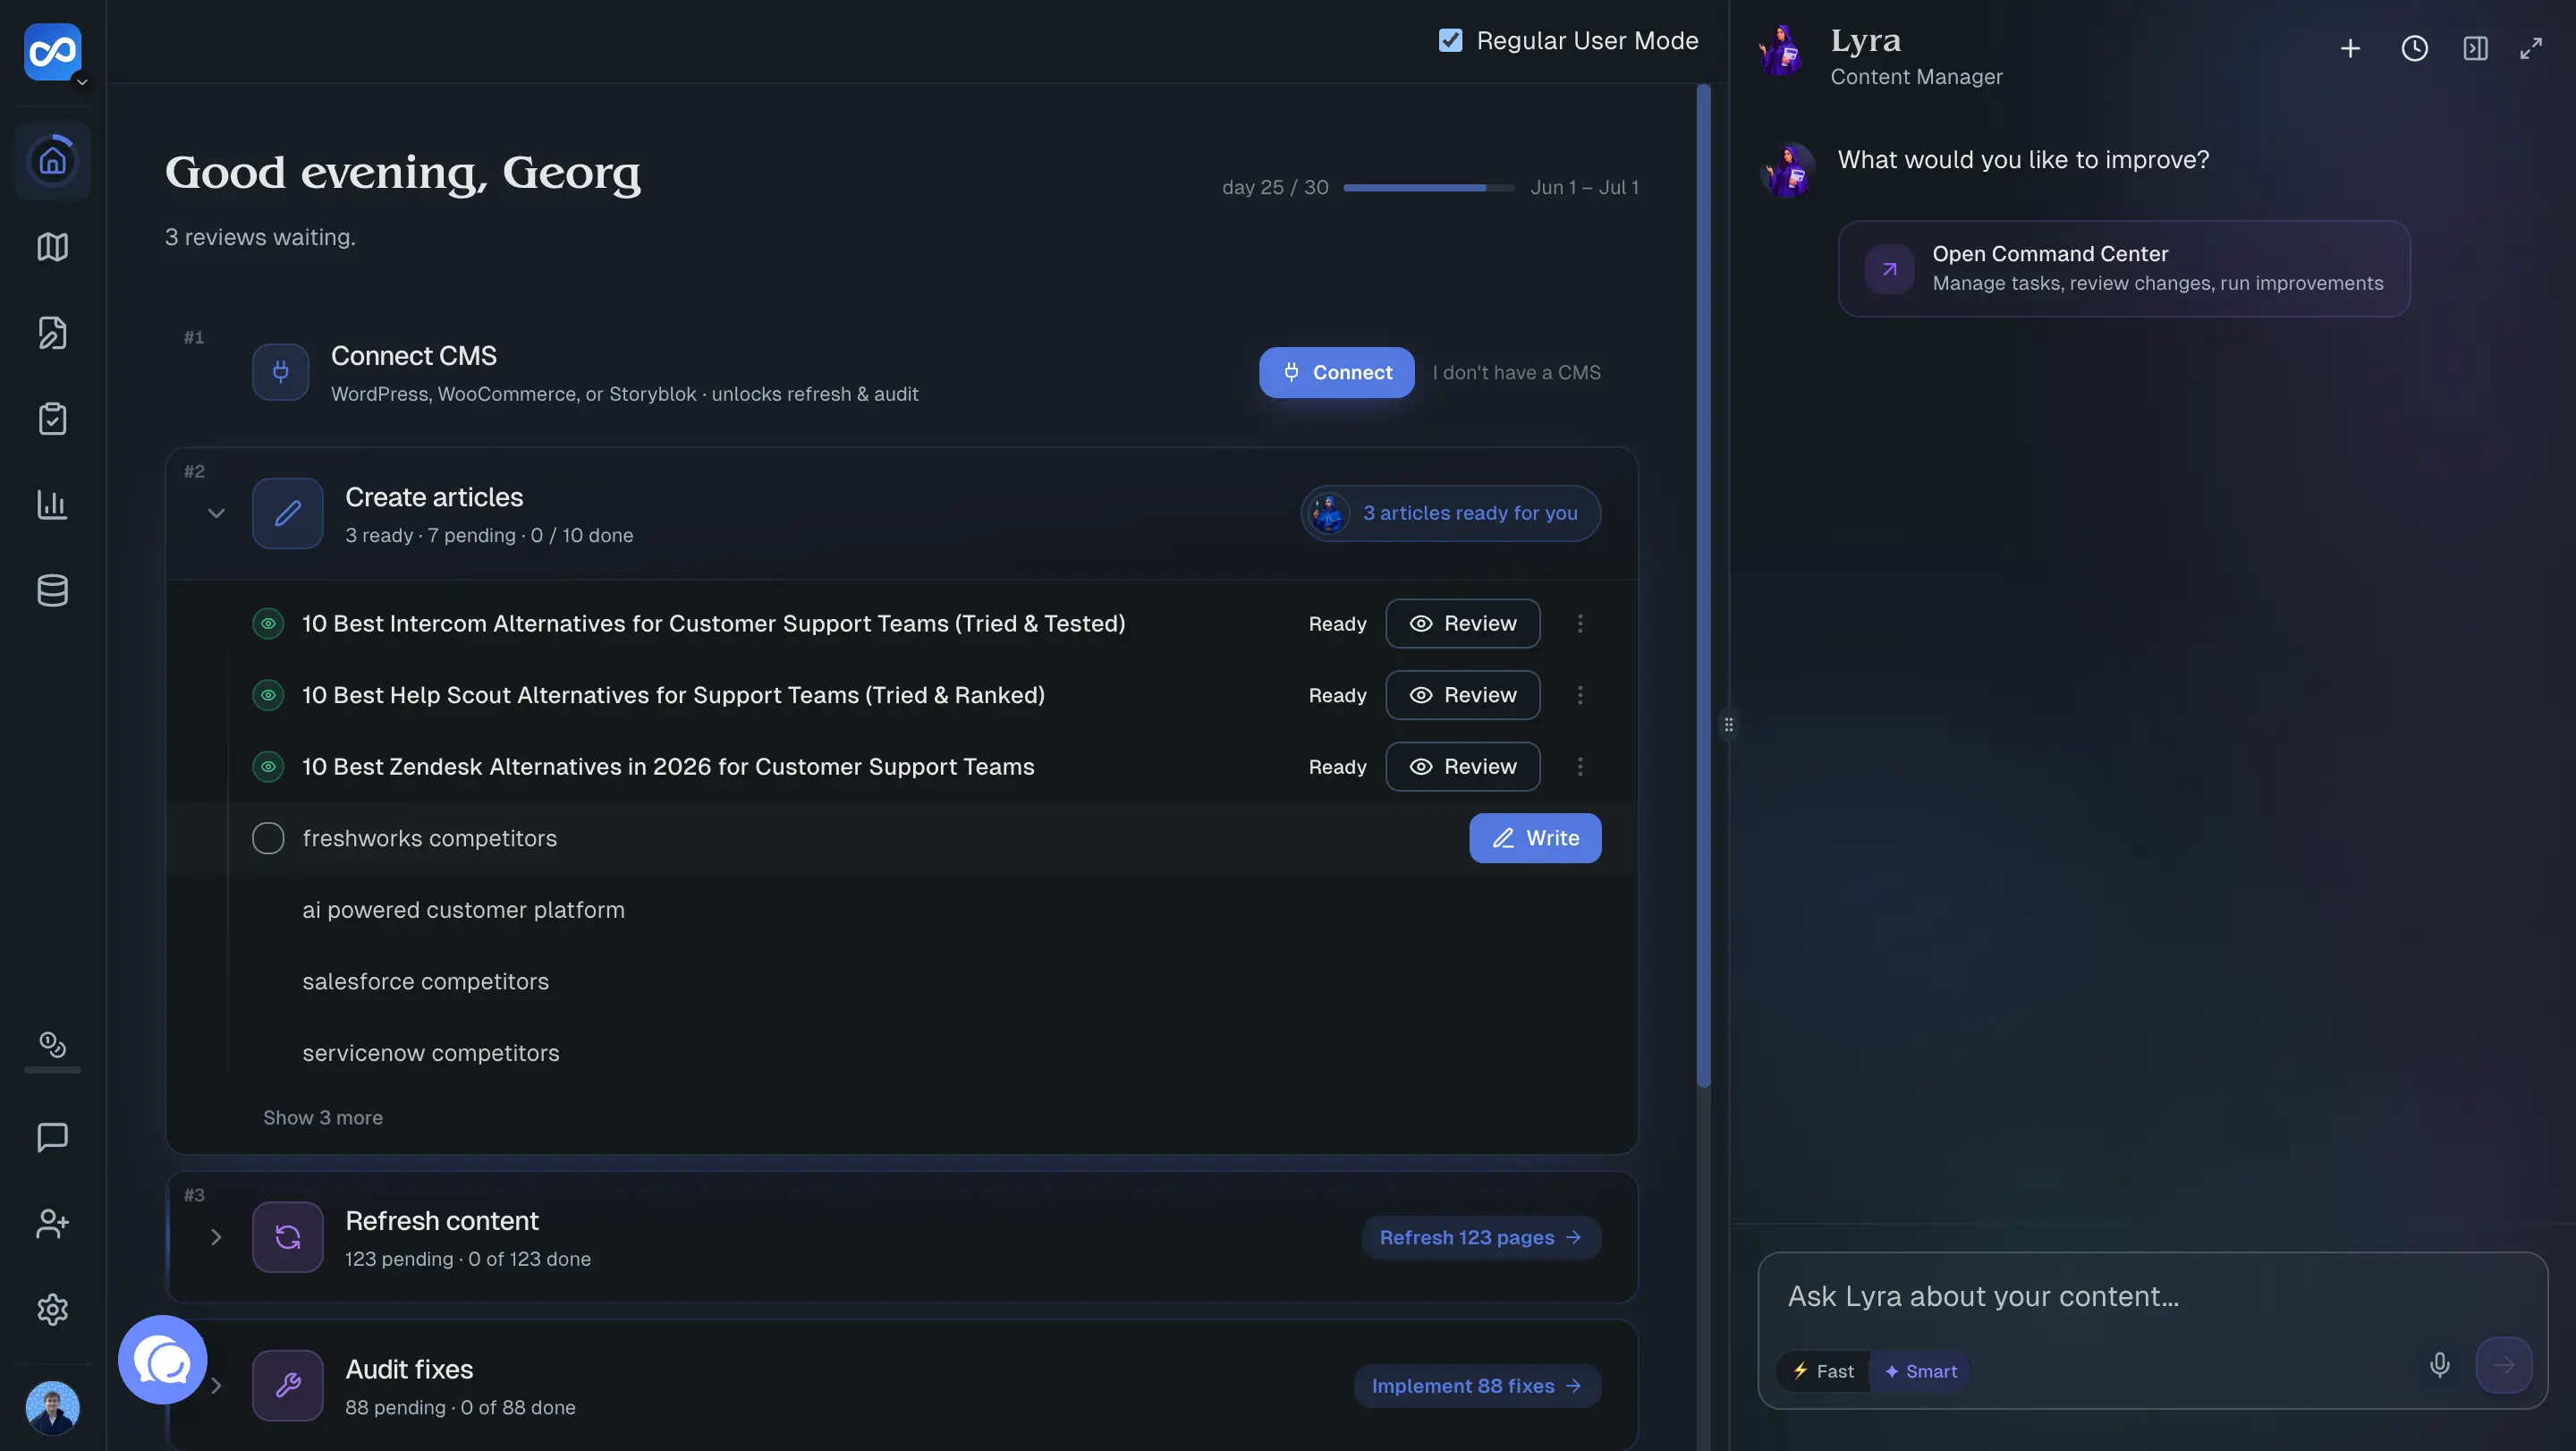Click the Connect CMS plug icon
The image size is (2576, 1451).
tap(281, 372)
